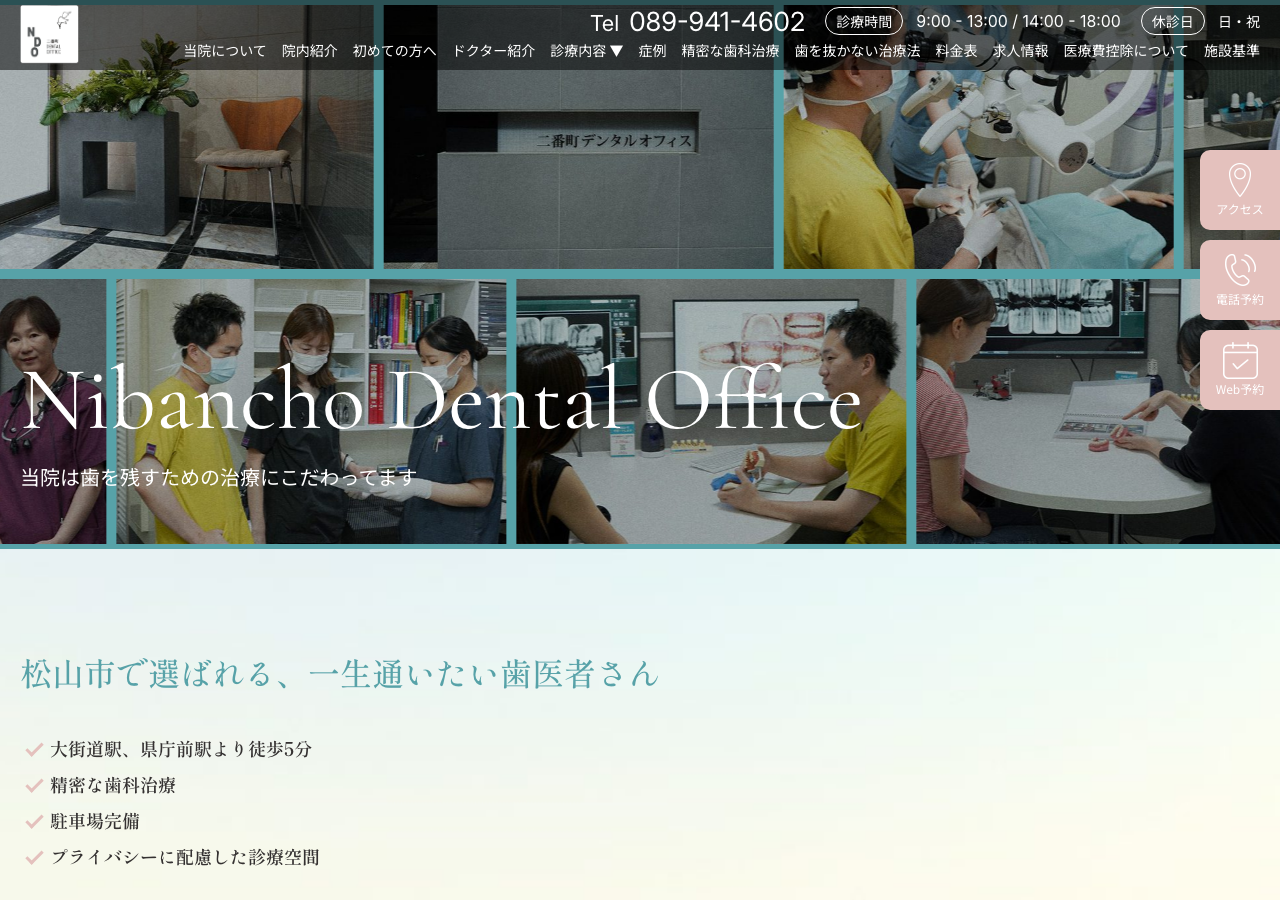Click the 駐車場完備 list item
The height and width of the screenshot is (900, 1280).
click(x=95, y=821)
